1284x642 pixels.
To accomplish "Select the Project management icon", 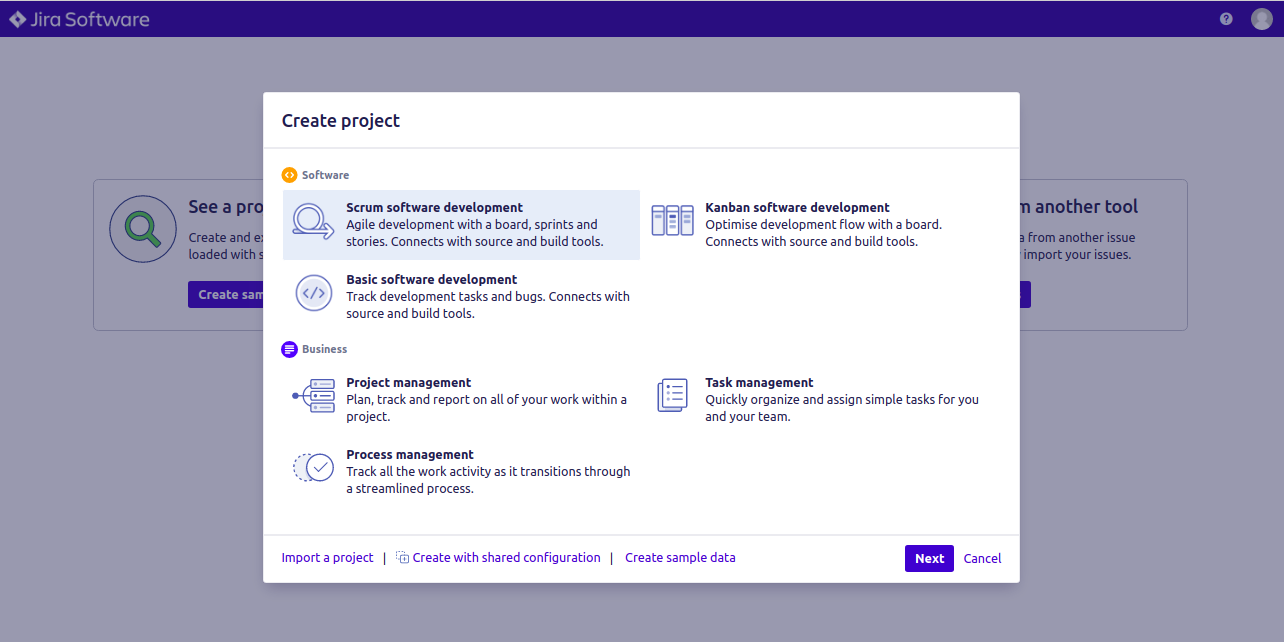I will (313, 396).
